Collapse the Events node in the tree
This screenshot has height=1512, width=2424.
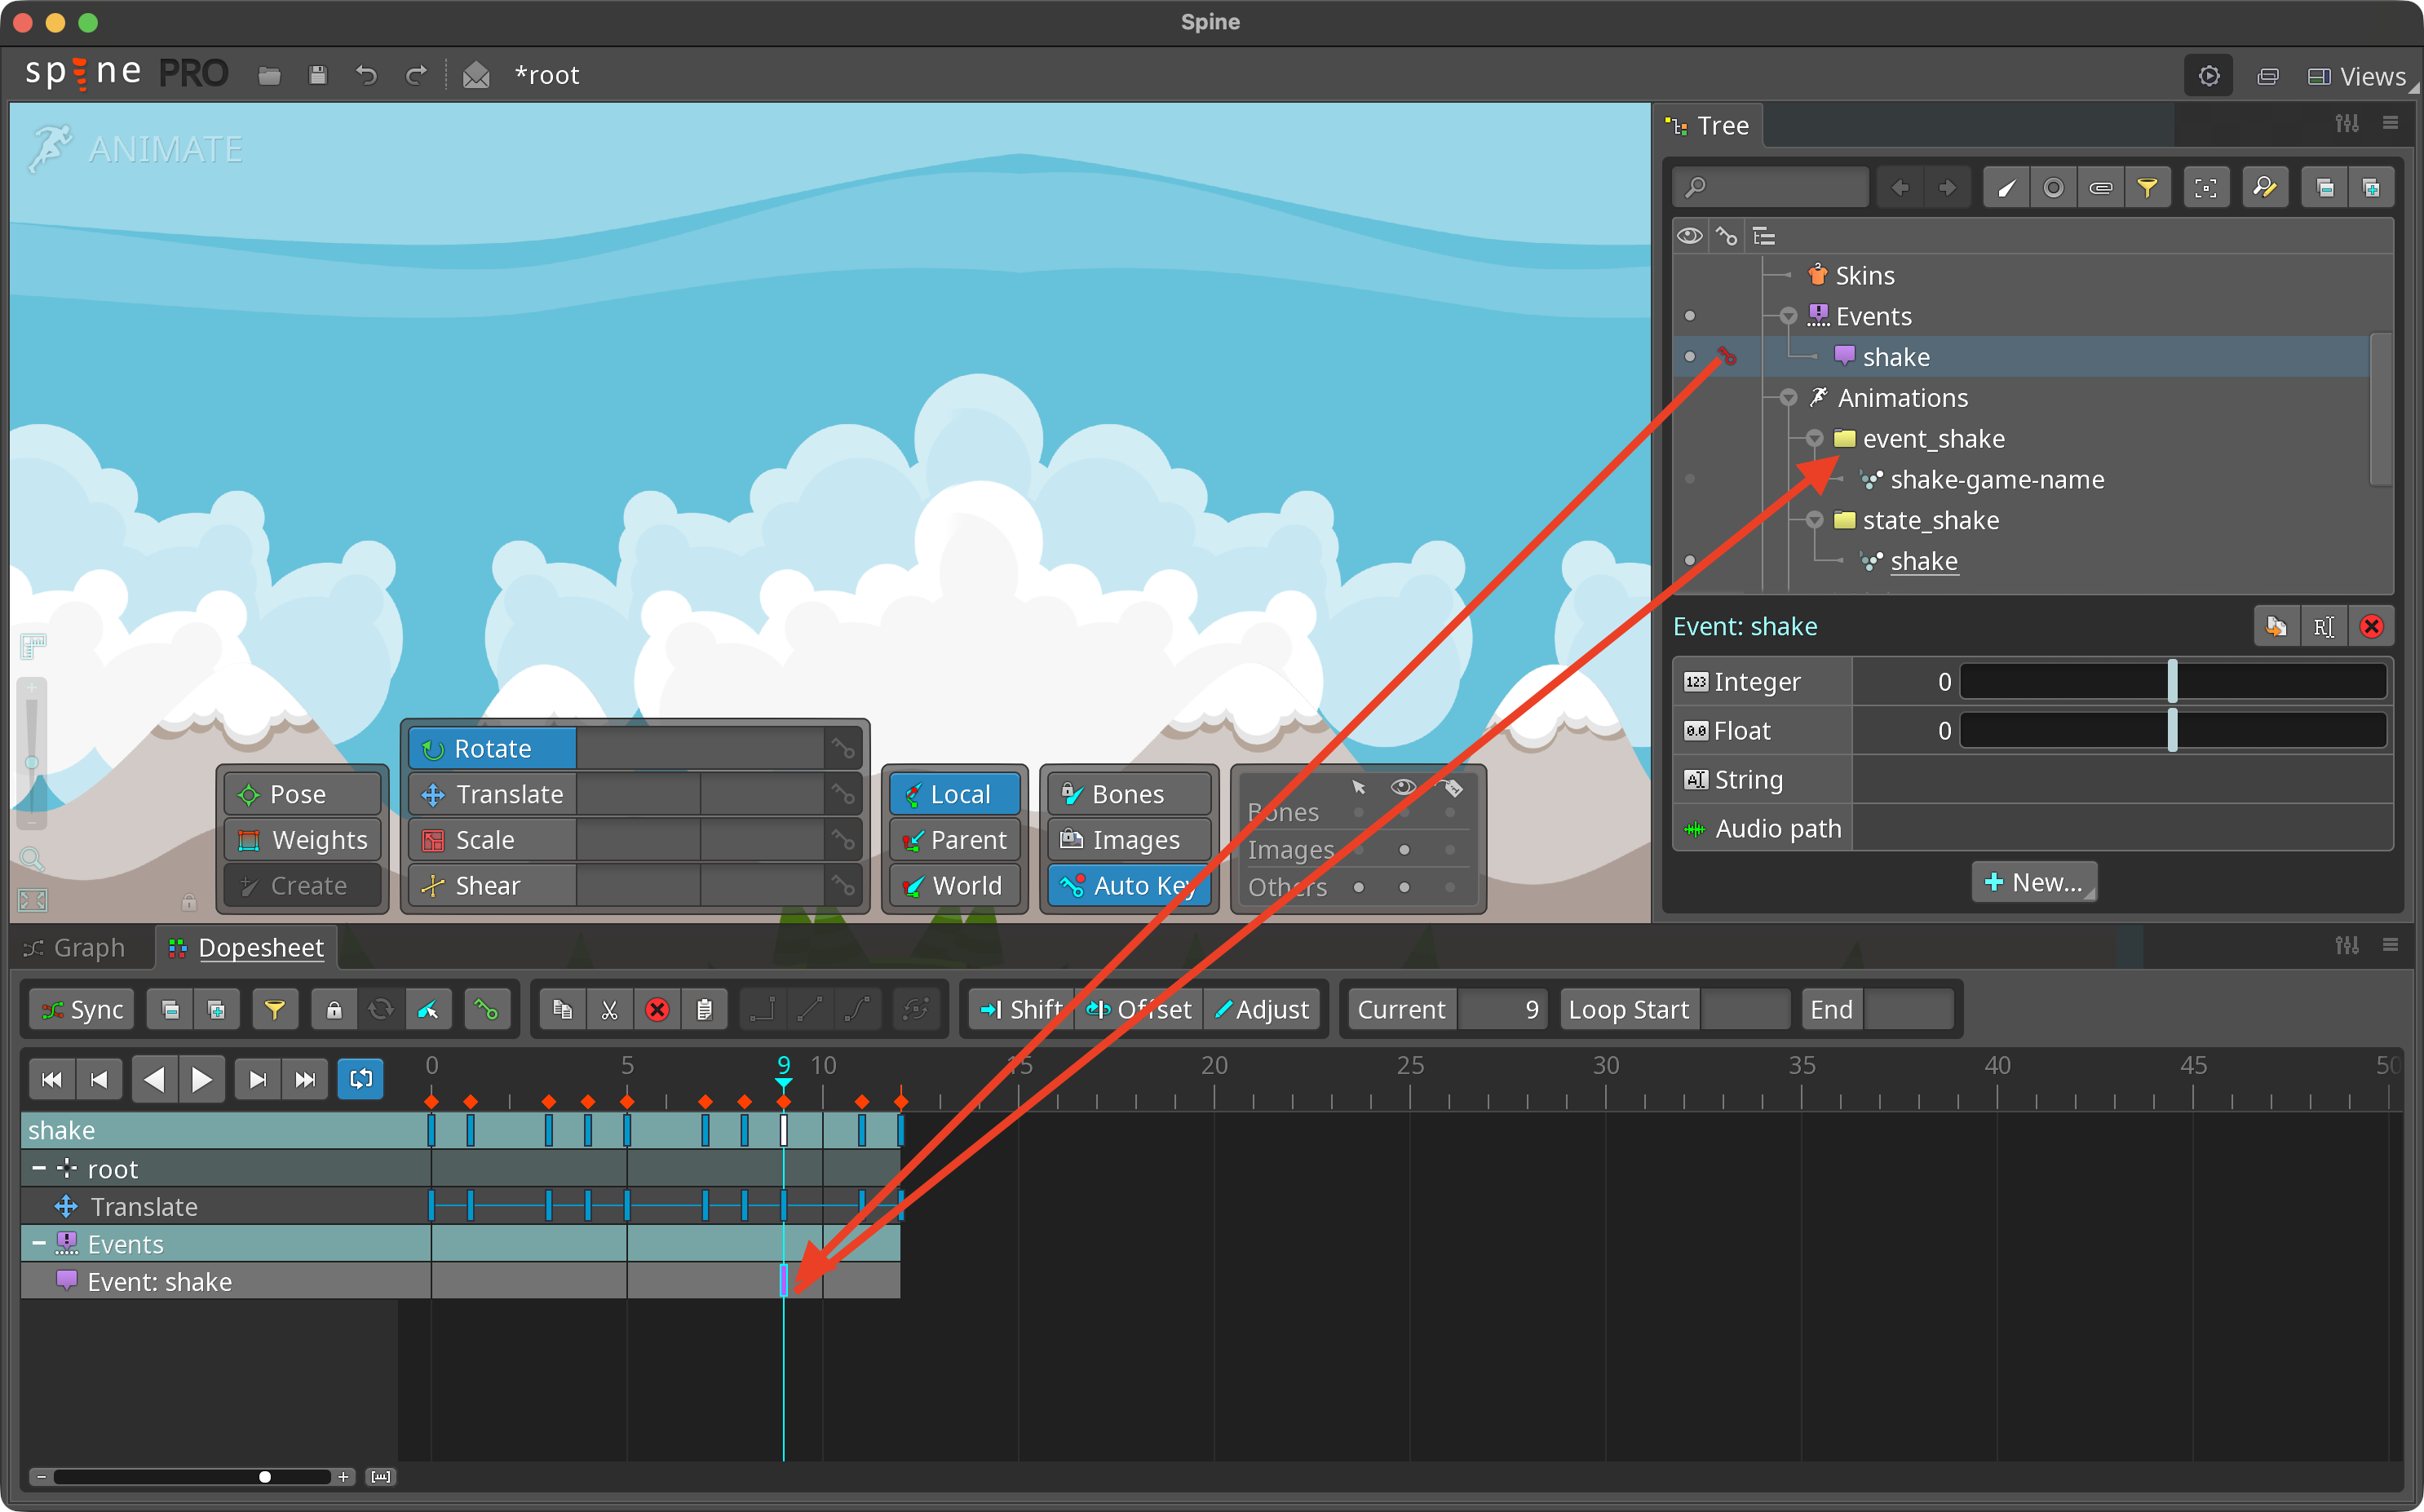click(x=1788, y=315)
